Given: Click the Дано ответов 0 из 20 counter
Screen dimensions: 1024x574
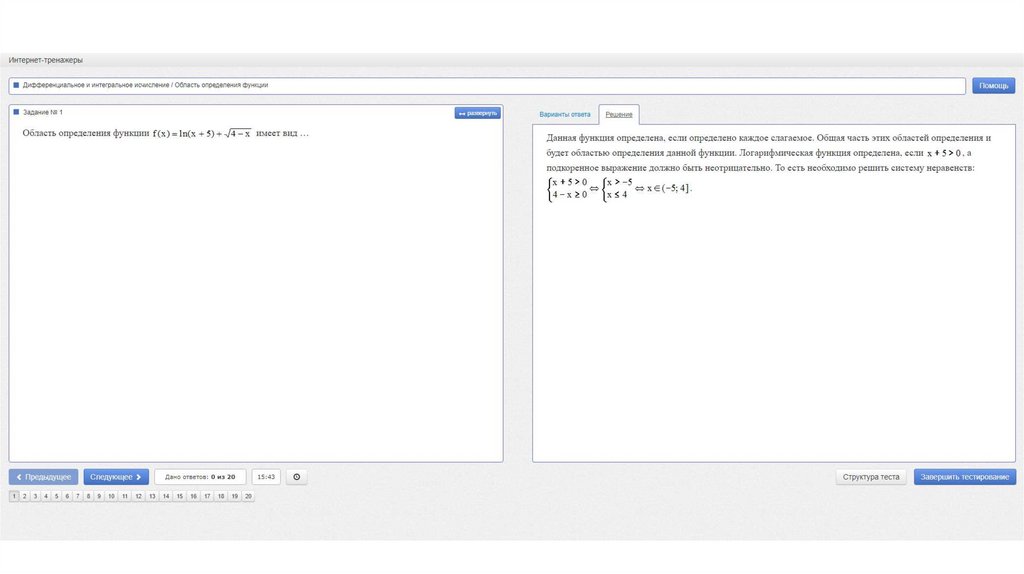Looking at the screenshot, I should pyautogui.click(x=200, y=477).
